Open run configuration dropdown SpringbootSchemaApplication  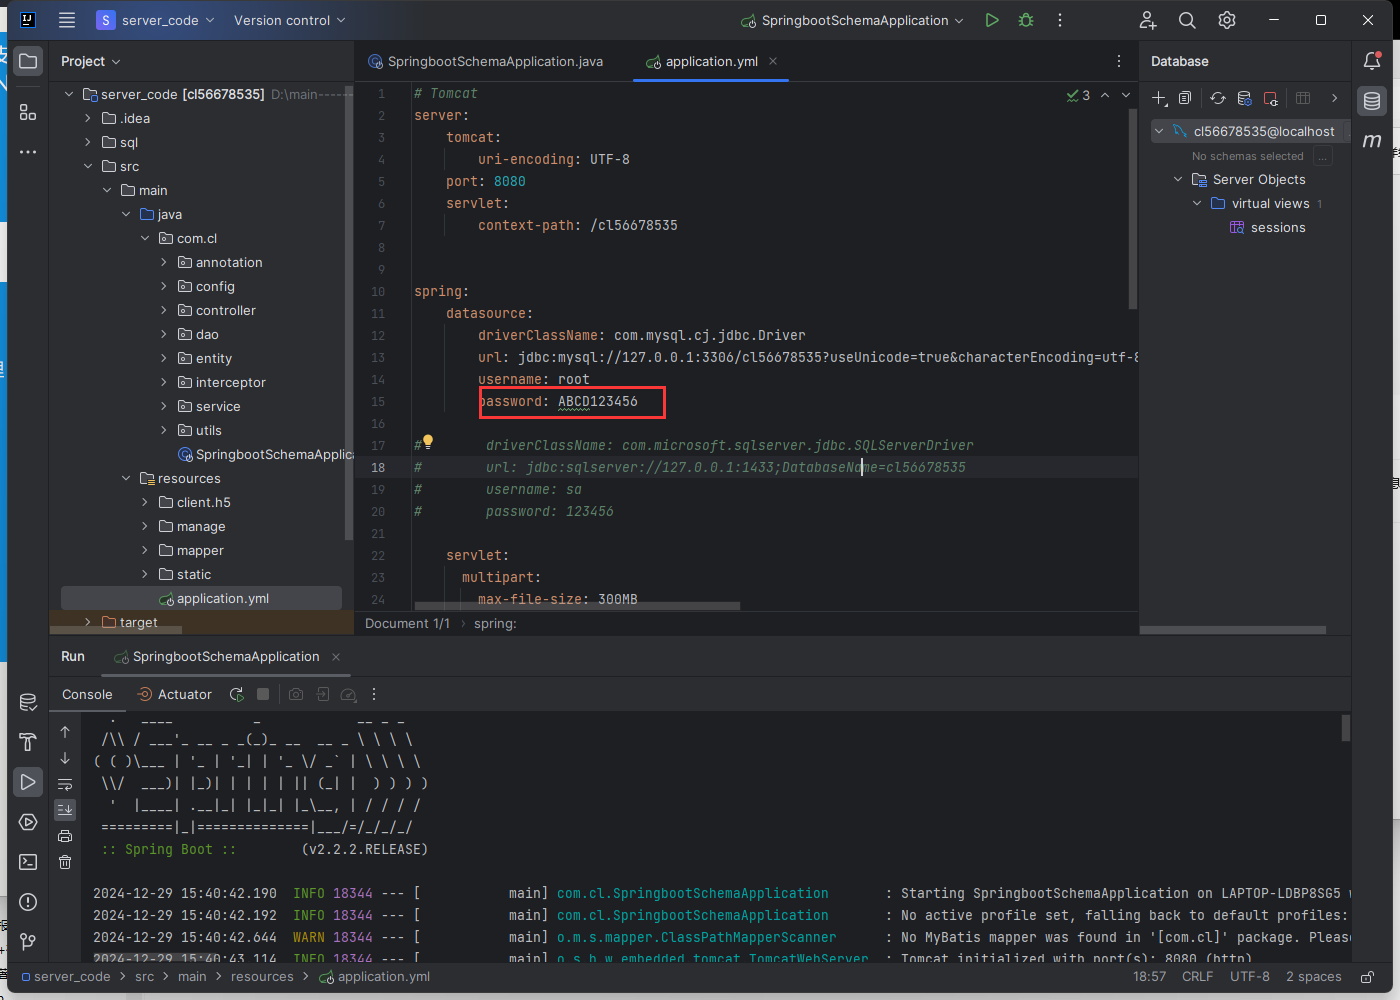[852, 20]
